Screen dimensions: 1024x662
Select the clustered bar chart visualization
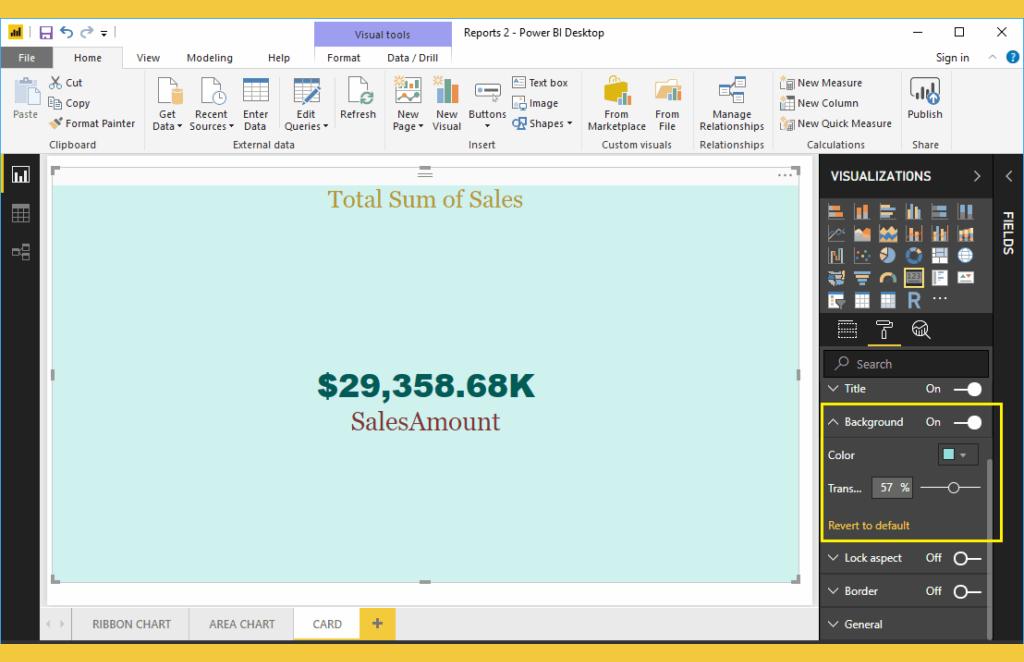pyautogui.click(x=888, y=212)
